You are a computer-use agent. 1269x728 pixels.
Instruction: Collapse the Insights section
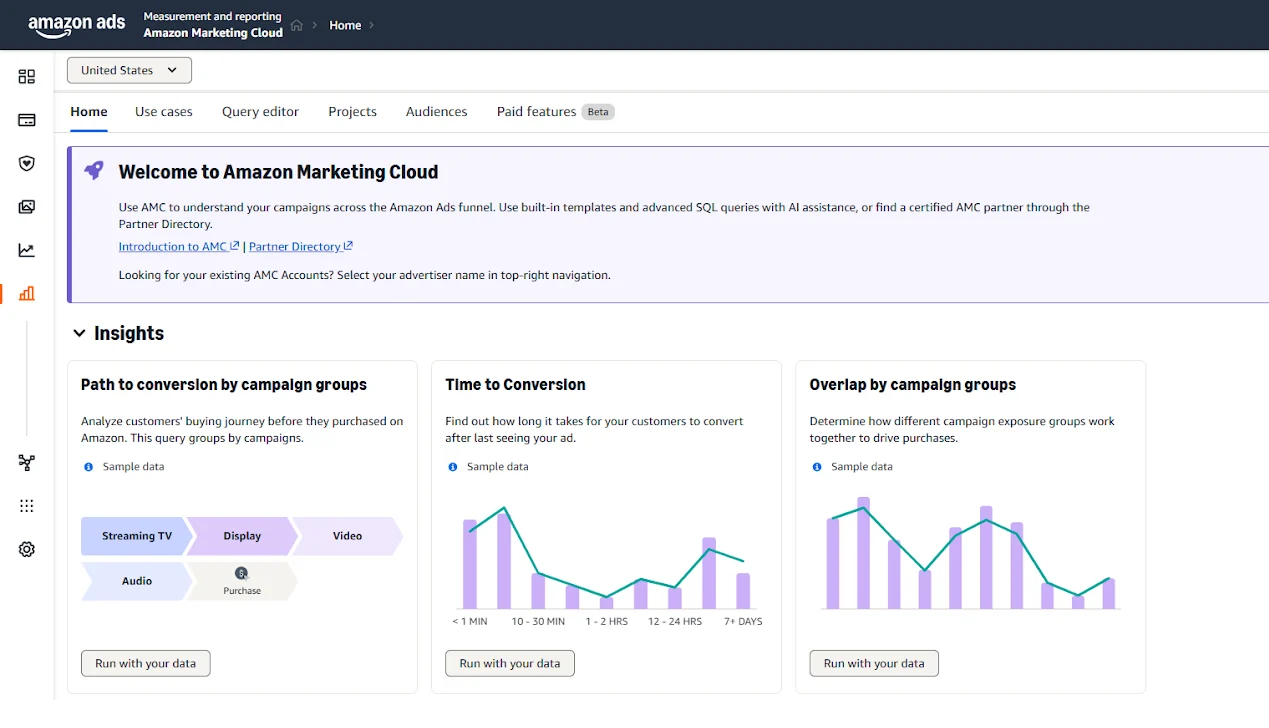pos(79,333)
